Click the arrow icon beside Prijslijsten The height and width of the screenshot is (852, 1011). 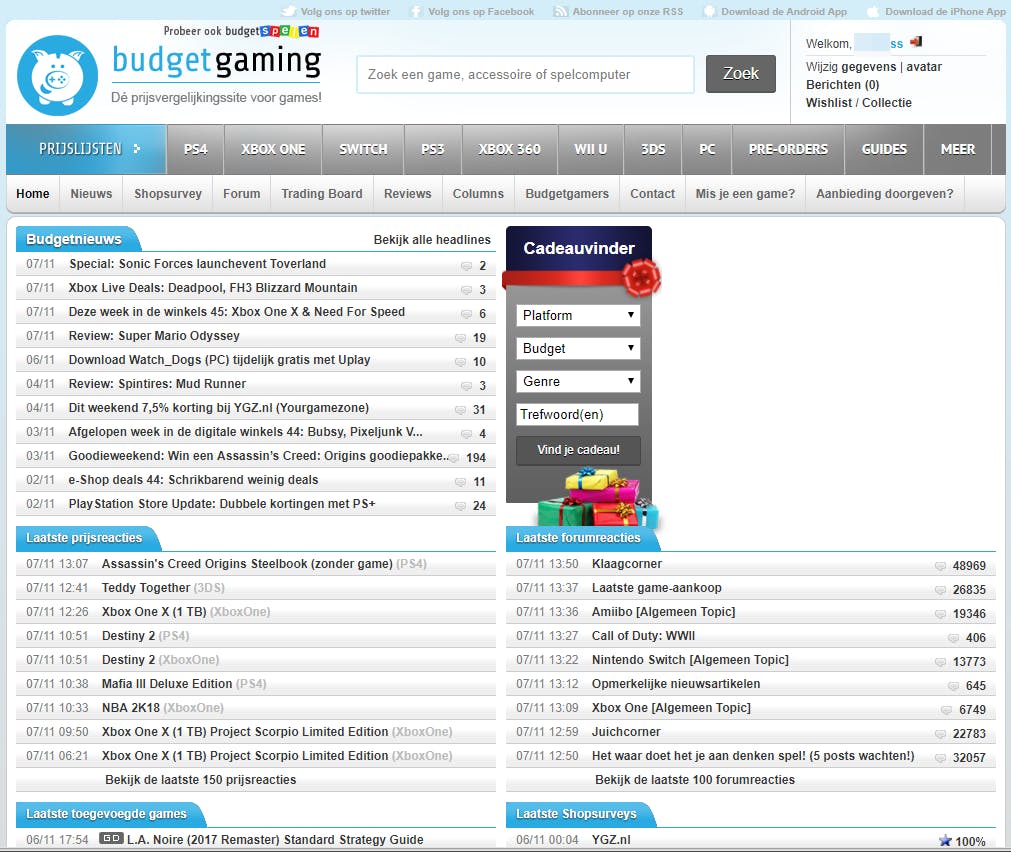pyautogui.click(x=137, y=149)
